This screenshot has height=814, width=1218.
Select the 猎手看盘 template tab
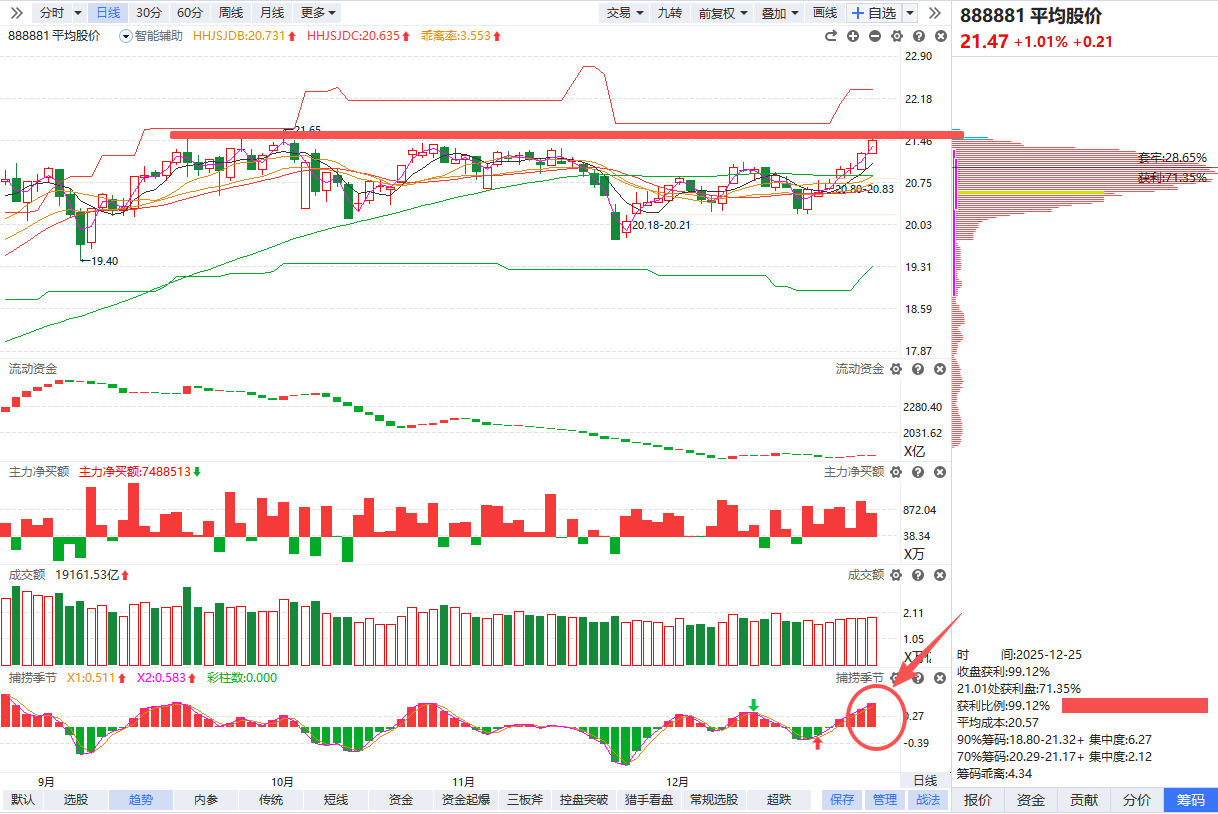click(x=651, y=800)
